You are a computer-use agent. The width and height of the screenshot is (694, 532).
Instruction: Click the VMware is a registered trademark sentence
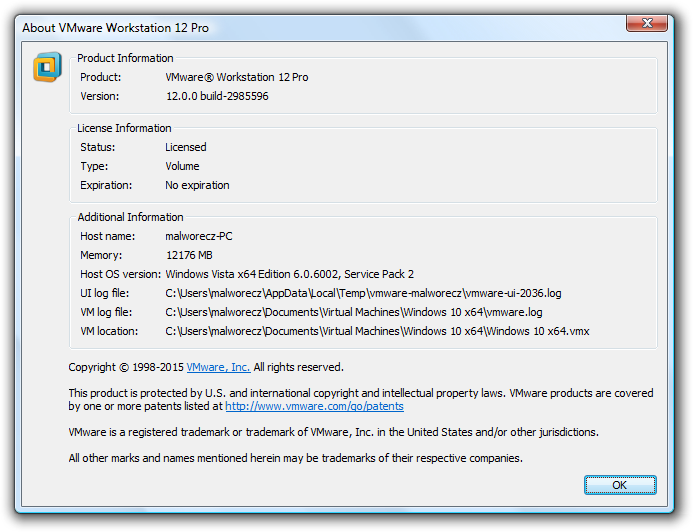click(x=333, y=432)
